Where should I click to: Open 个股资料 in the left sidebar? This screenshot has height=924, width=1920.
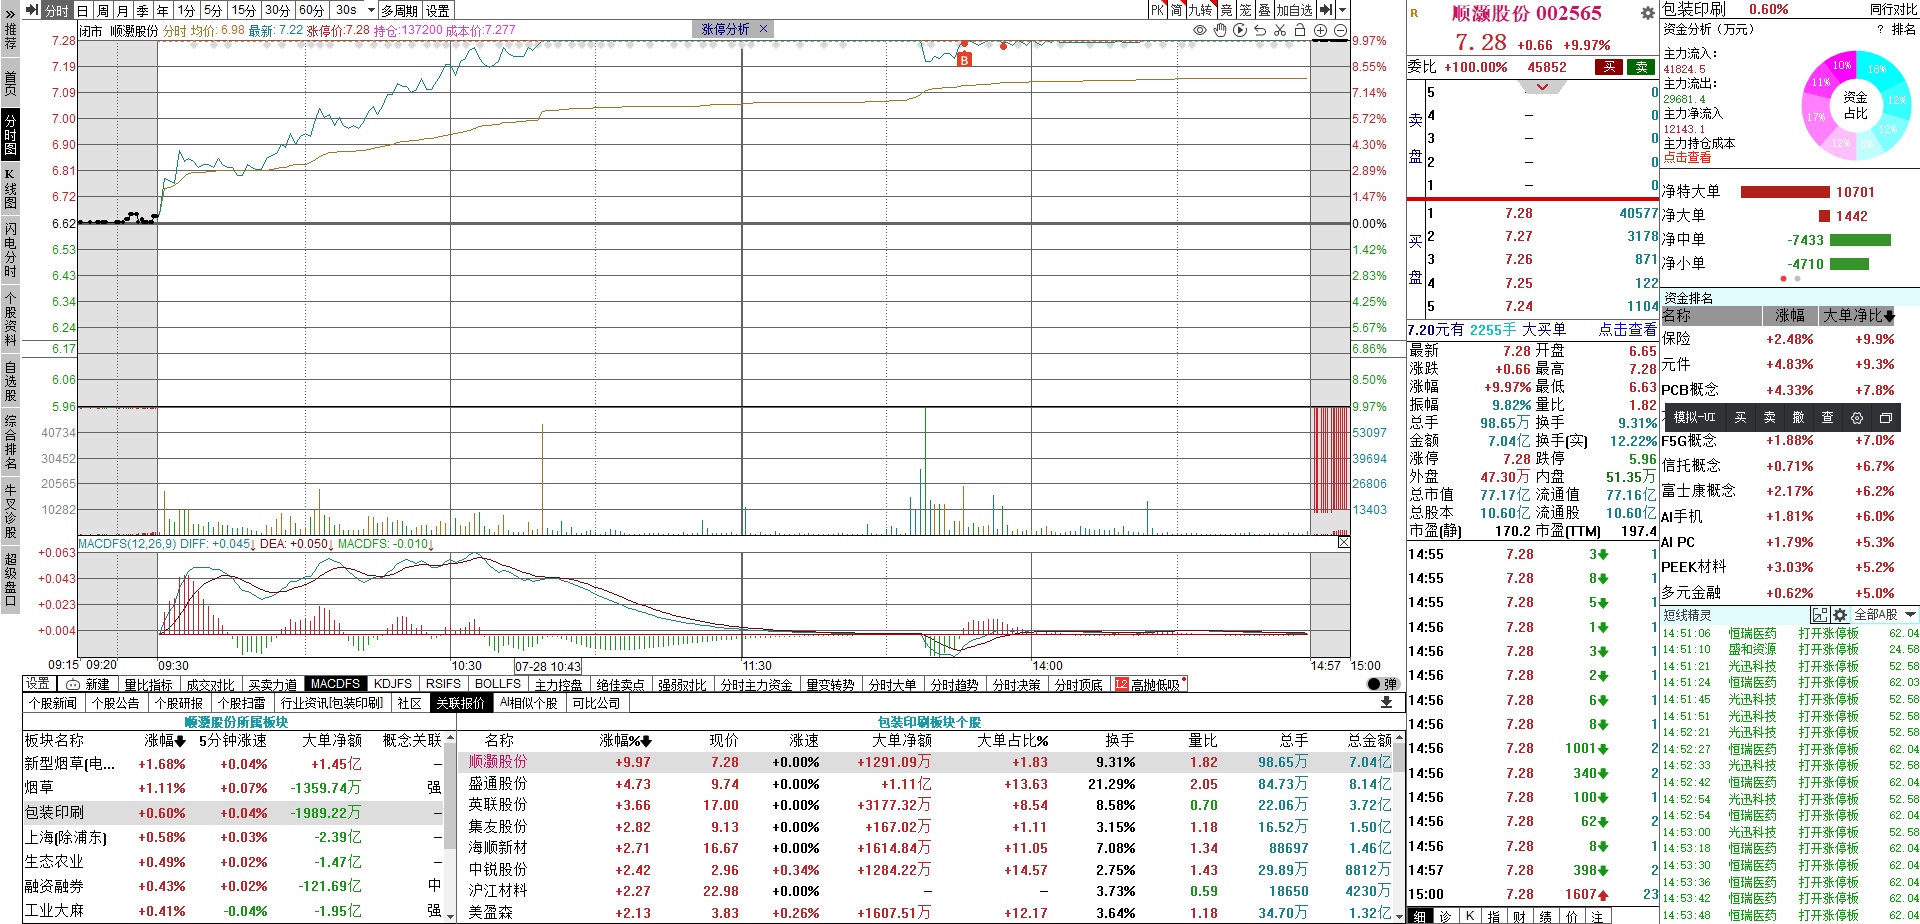10,319
